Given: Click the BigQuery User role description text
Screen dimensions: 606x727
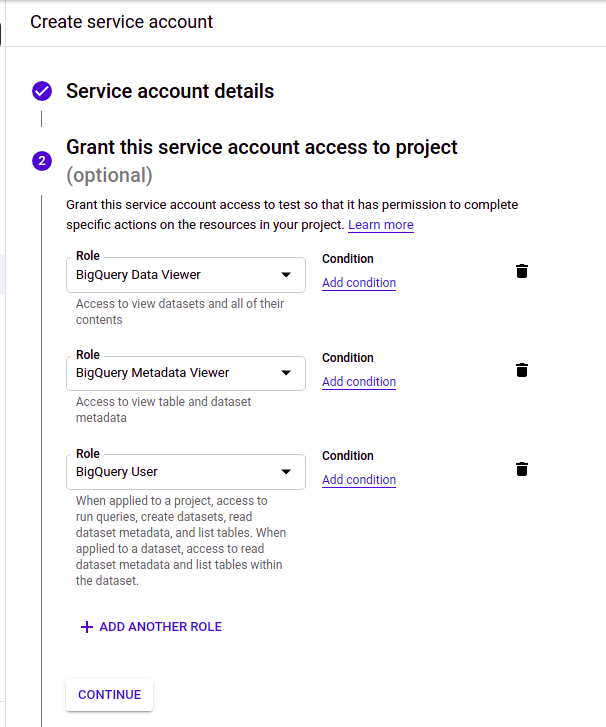Looking at the screenshot, I should [x=181, y=541].
